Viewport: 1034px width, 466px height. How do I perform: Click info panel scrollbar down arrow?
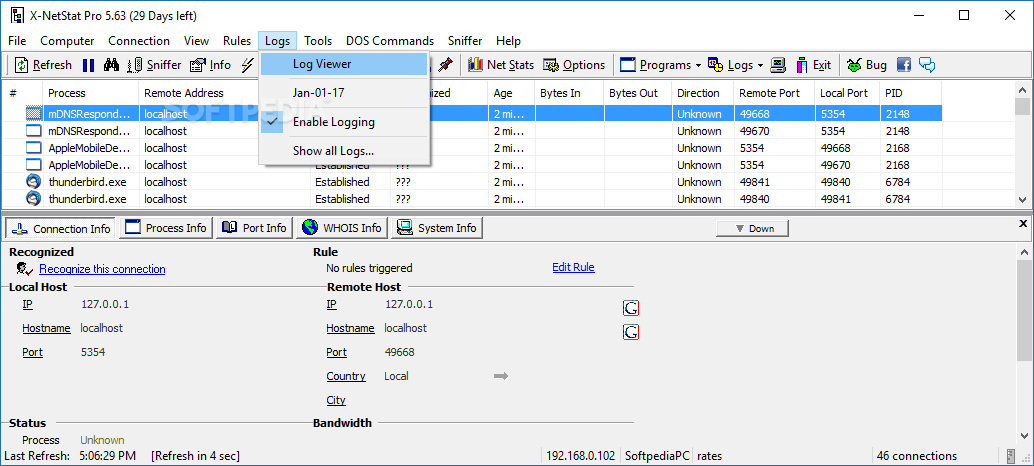(x=1023, y=436)
